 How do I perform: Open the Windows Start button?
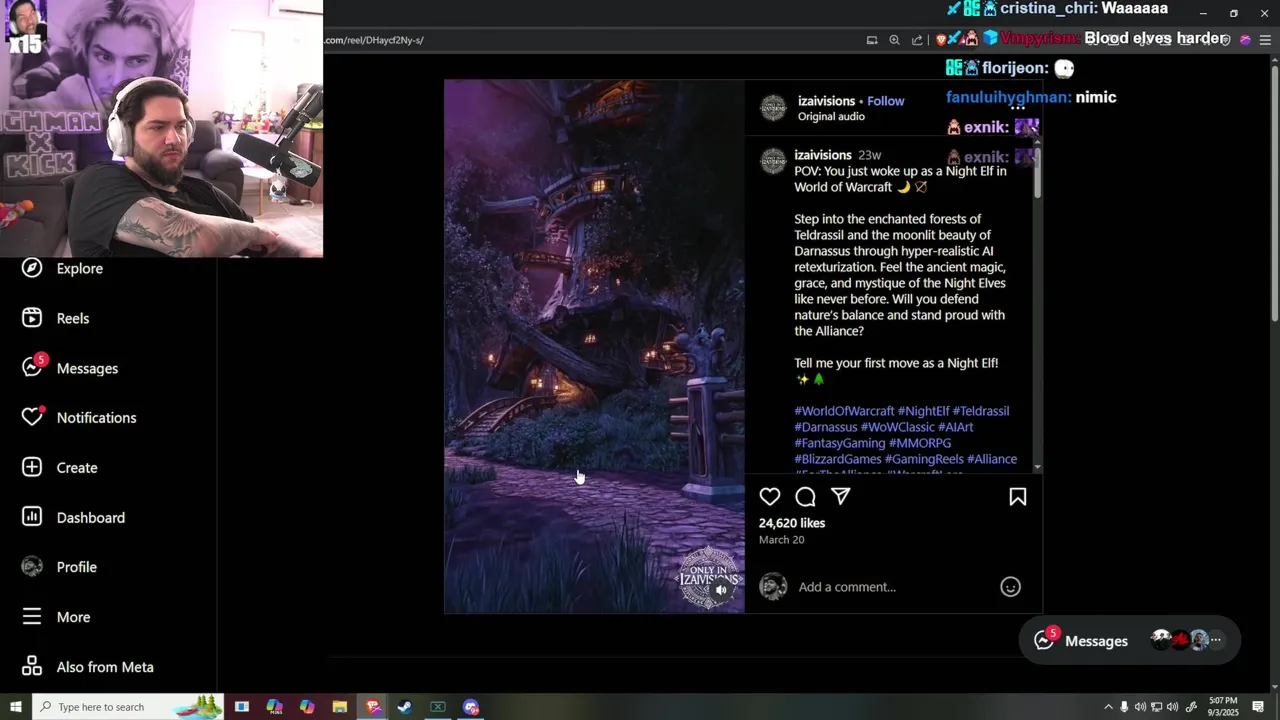[x=16, y=707]
